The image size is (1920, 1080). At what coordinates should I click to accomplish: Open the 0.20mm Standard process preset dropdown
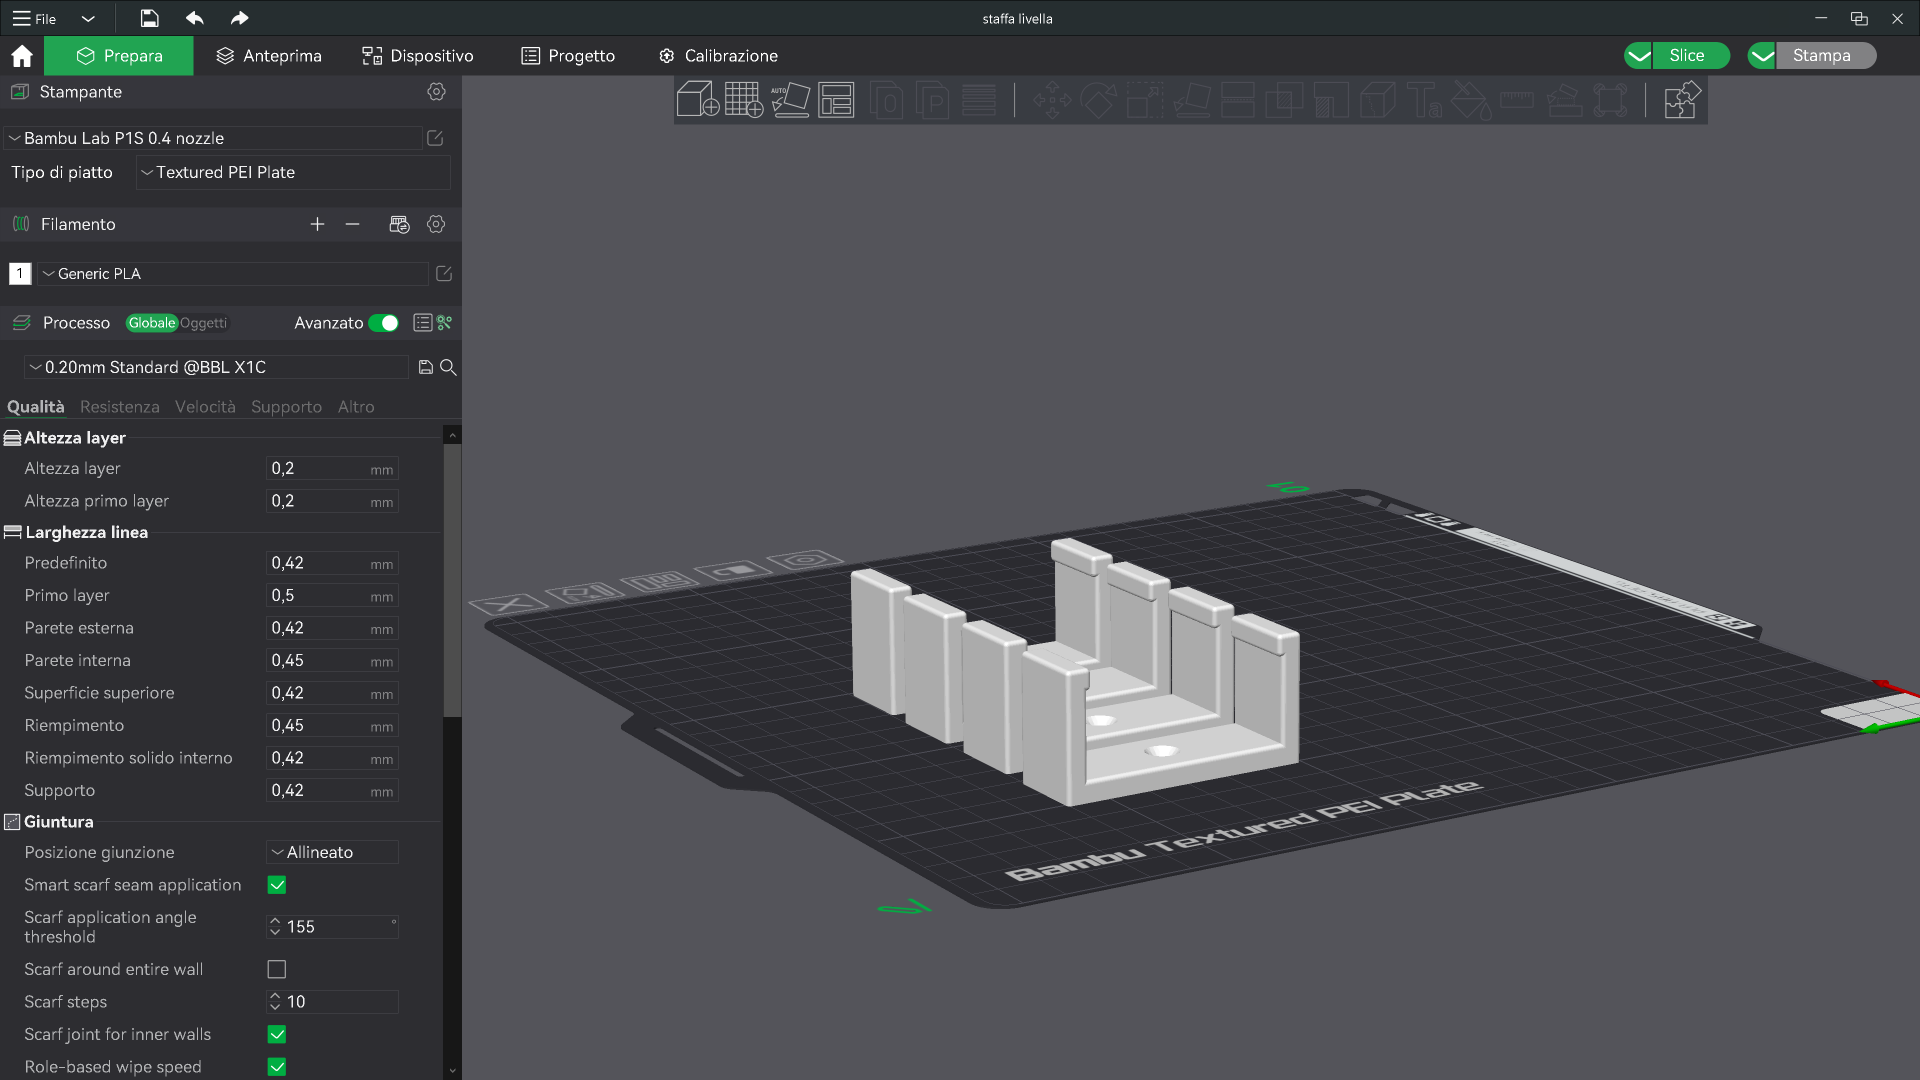pos(216,368)
